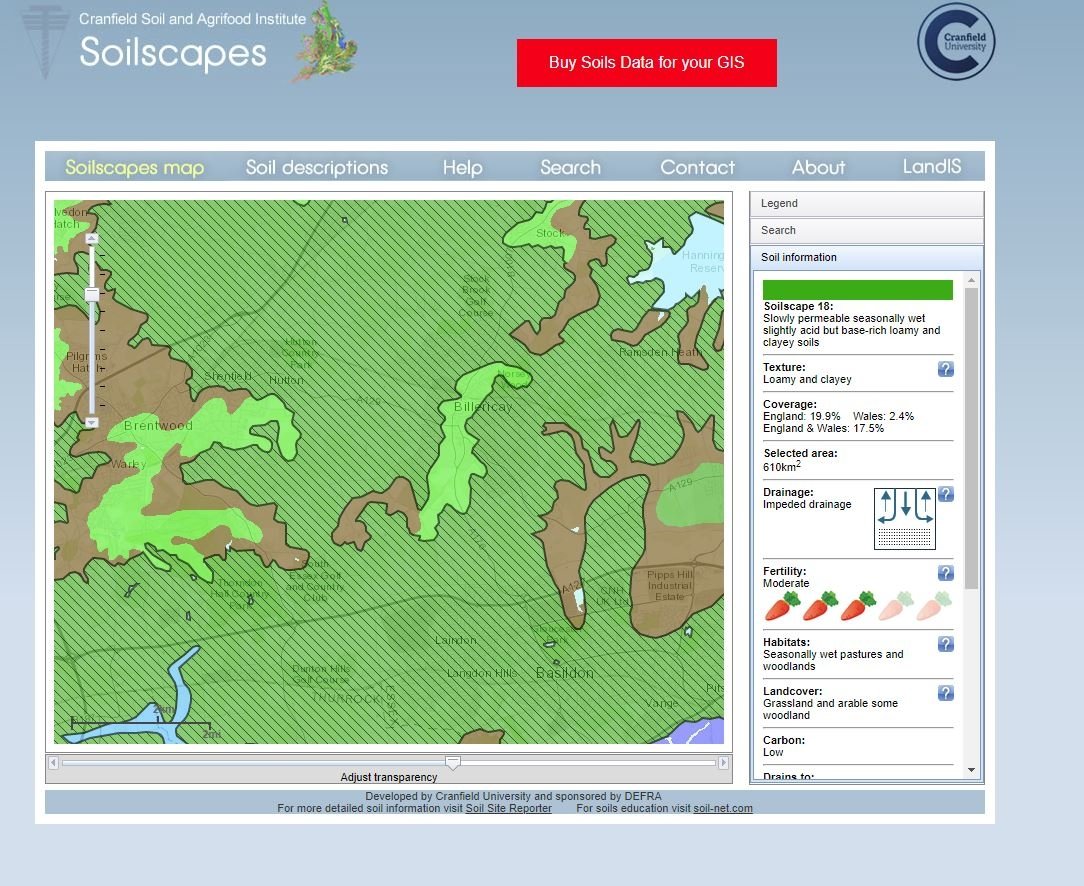The width and height of the screenshot is (1084, 886).
Task: Click the Brentwood label on the map
Action: (x=158, y=426)
